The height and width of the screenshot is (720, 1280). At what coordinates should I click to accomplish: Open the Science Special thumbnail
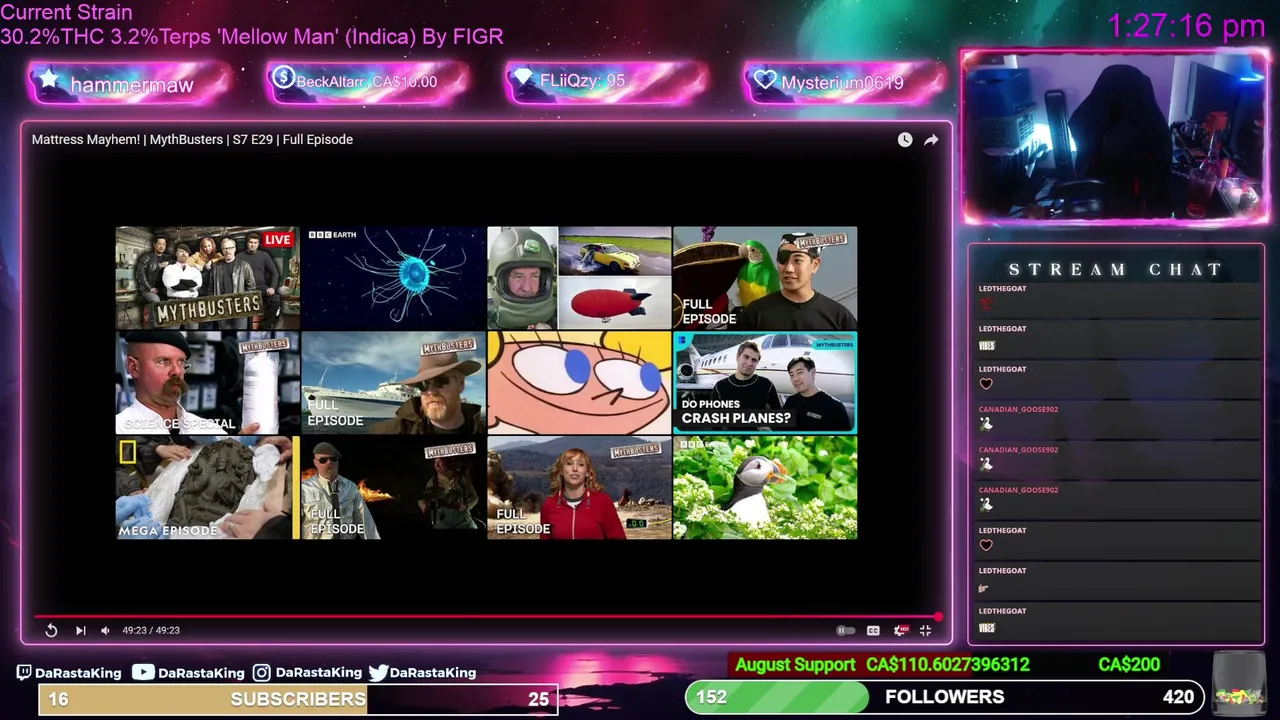click(207, 383)
